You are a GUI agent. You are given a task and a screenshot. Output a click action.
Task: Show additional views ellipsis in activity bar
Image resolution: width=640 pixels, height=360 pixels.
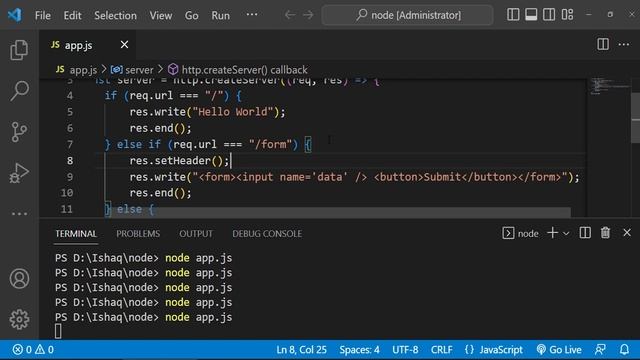[19, 213]
